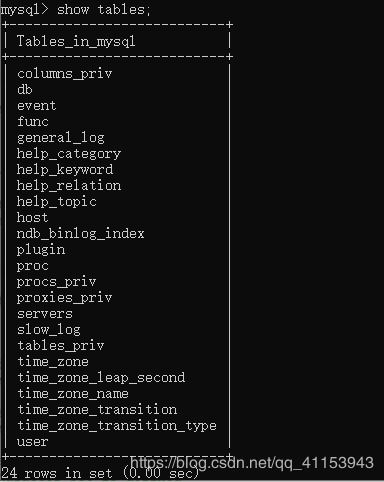This screenshot has height=482, width=384.
Task: Select the plugin table entry
Action: coord(41,250)
